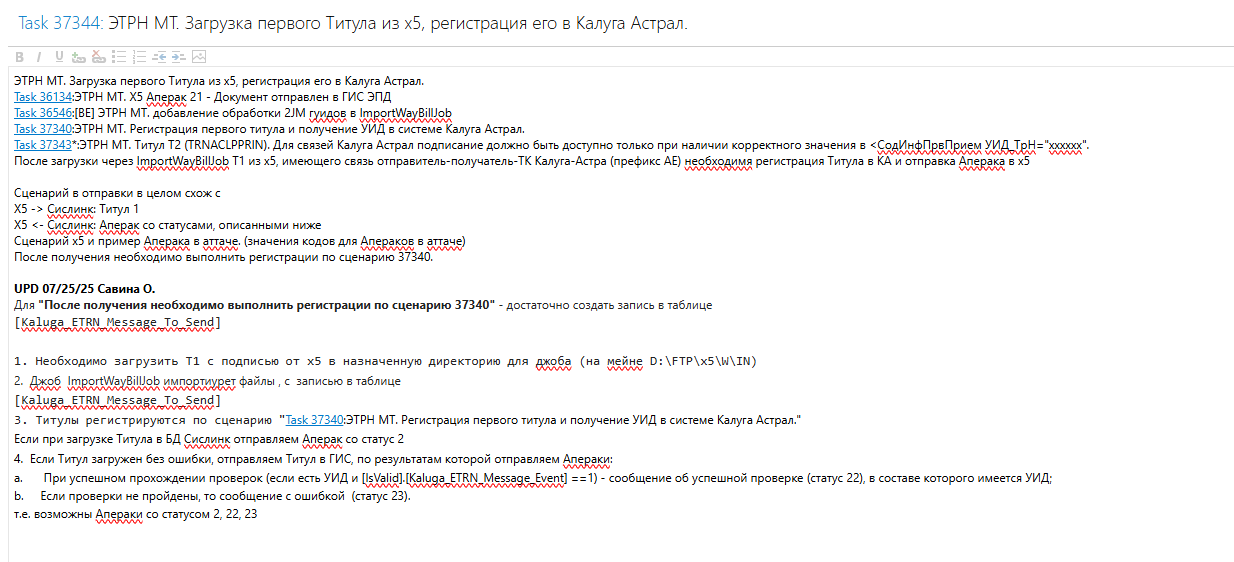This screenshot has width=1234, height=562.
Task: Click the [Kaluga_ETRN_Message_To_Send] text below step 2
Action: (x=118, y=401)
